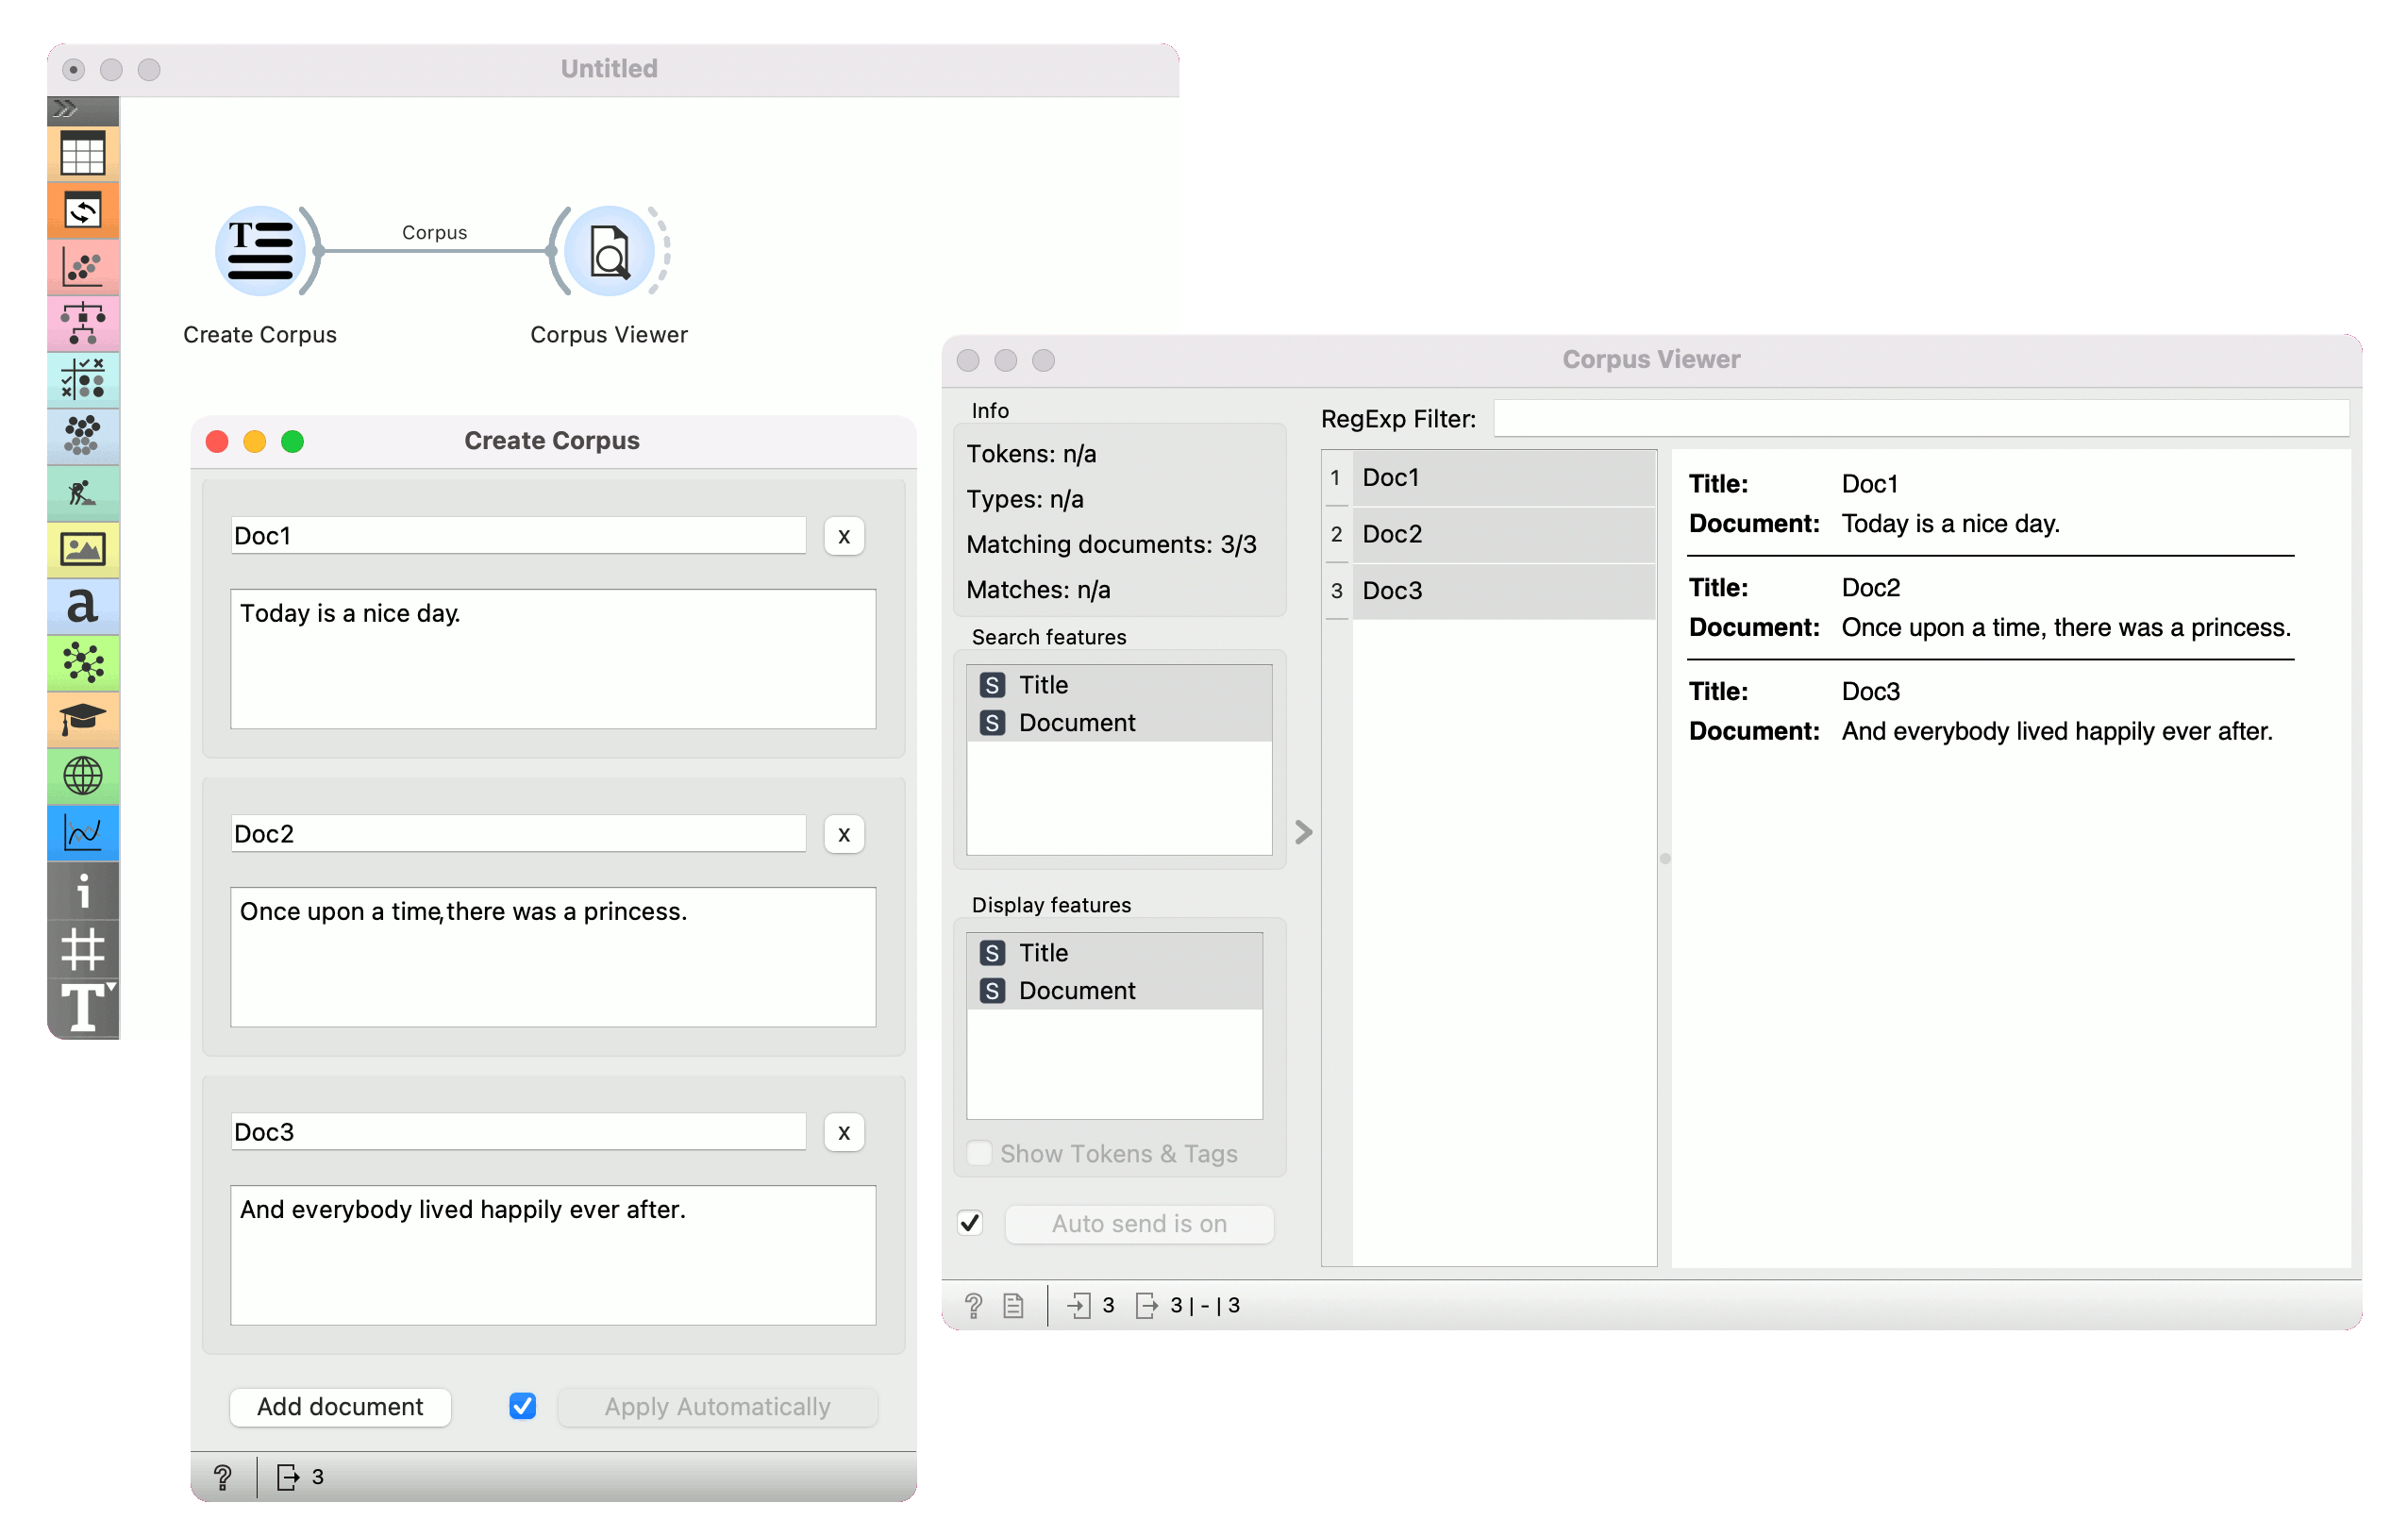The width and height of the screenshot is (2408, 1536).
Task: Select Document in Search features list
Action: pos(1119,722)
